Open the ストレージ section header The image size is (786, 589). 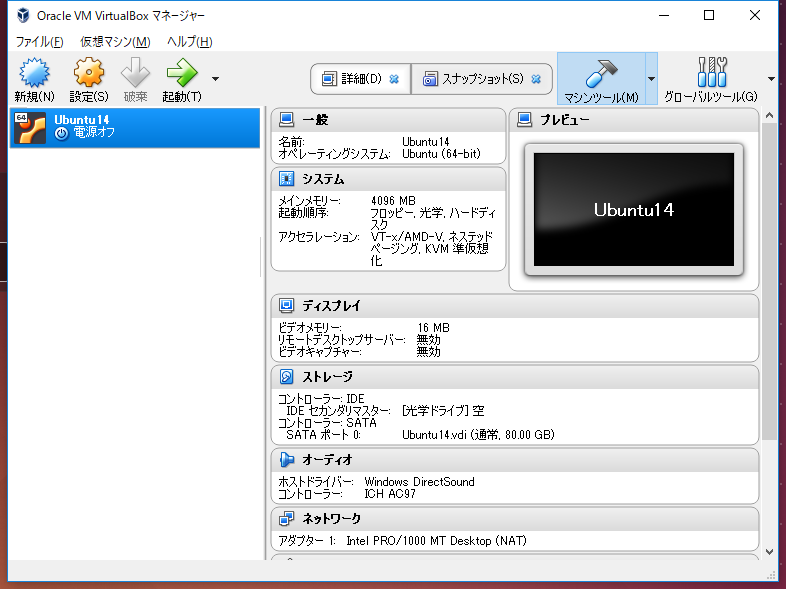tap(515, 377)
